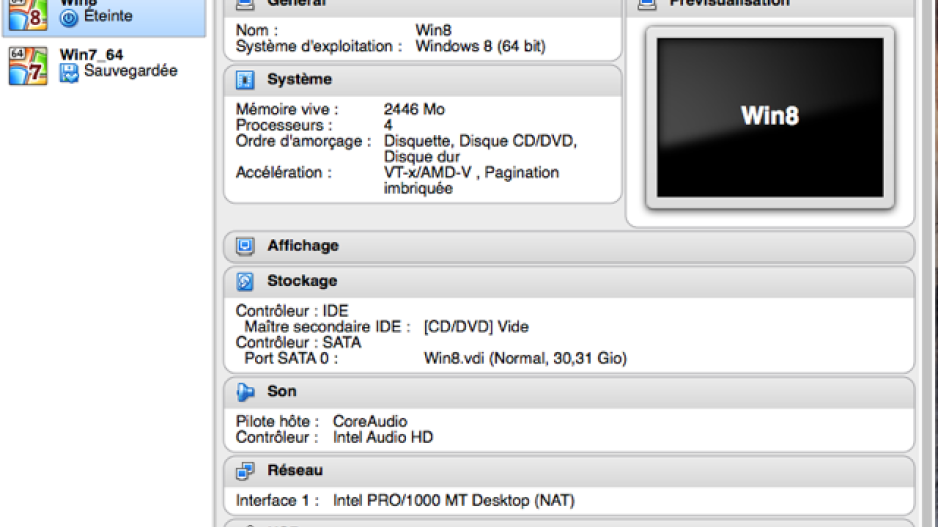Click the Stockage disk icon
938x527 pixels.
(245, 281)
